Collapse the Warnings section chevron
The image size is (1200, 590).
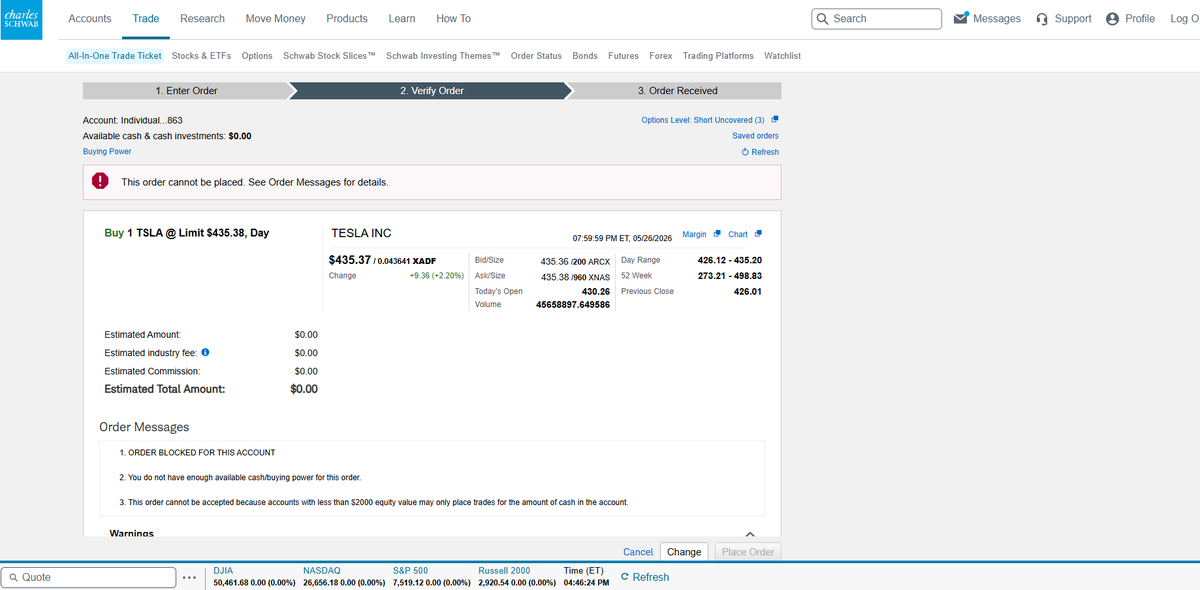750,534
